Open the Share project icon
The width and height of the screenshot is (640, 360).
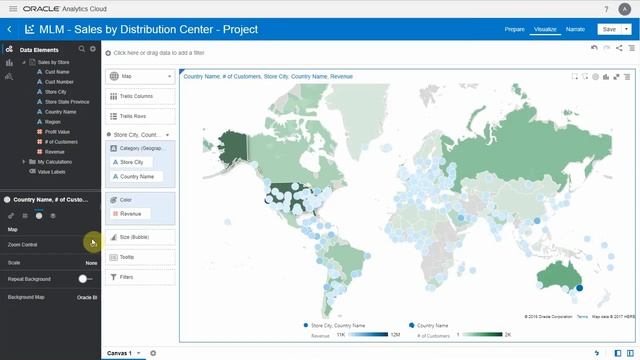(x=619, y=48)
